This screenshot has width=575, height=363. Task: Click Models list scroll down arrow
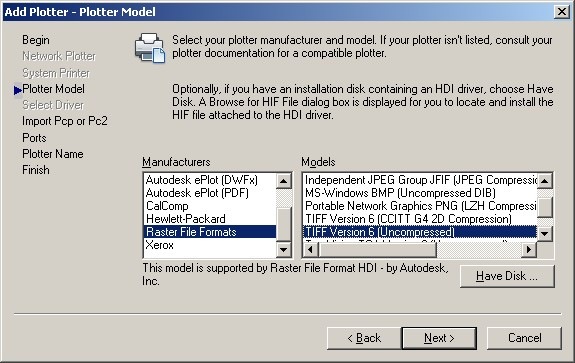[545, 233]
